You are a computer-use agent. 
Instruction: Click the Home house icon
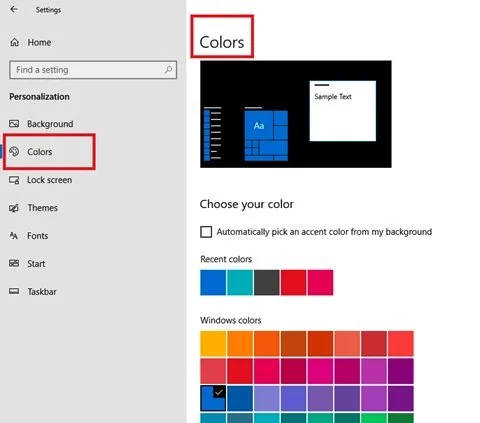[x=14, y=42]
